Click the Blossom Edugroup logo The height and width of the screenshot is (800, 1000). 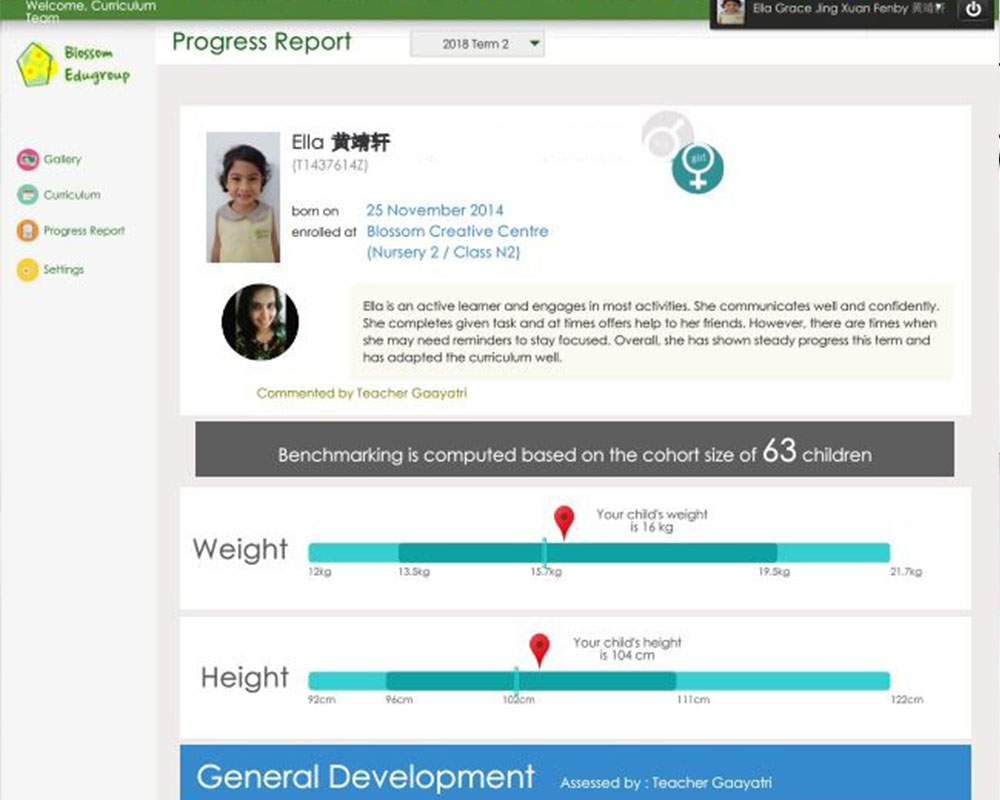coord(73,64)
